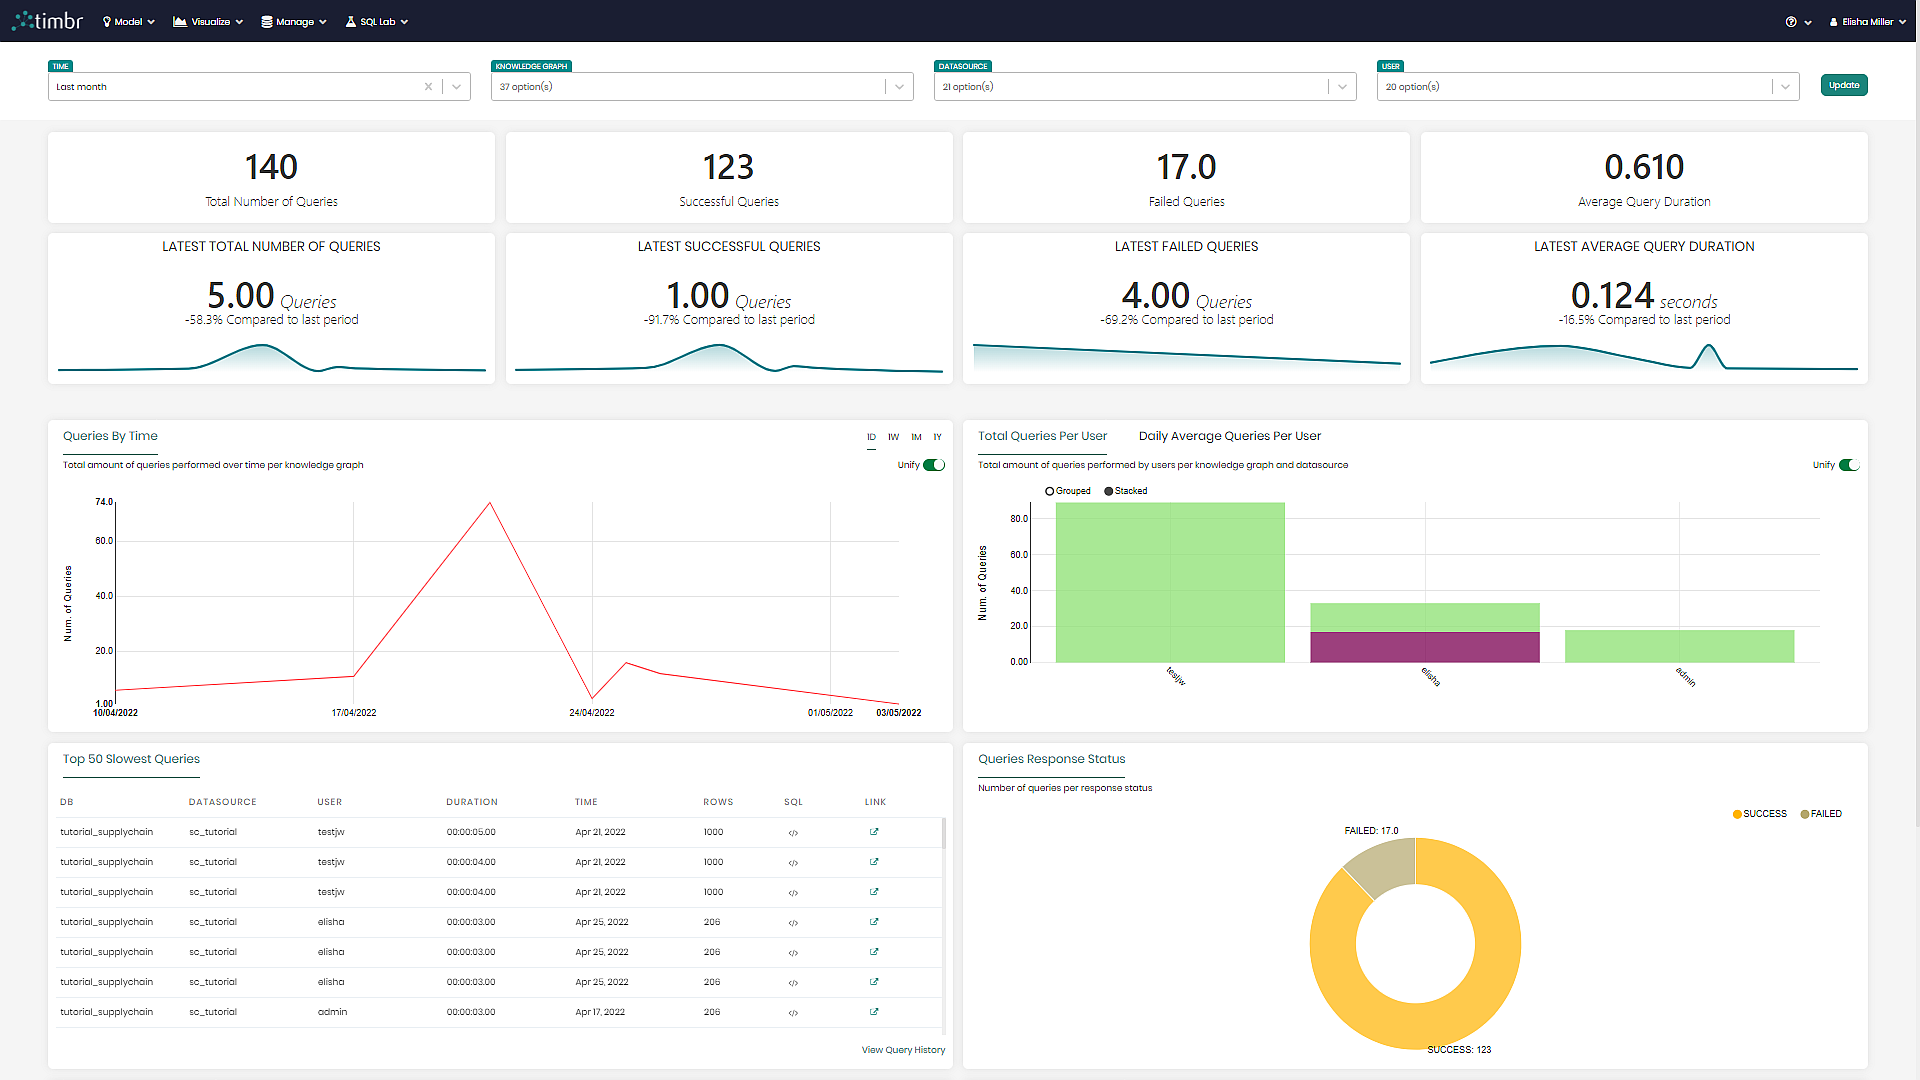Screen dimensions: 1920x1080
Task: Open the SQL code icon for the slowest query
Action: [793, 832]
